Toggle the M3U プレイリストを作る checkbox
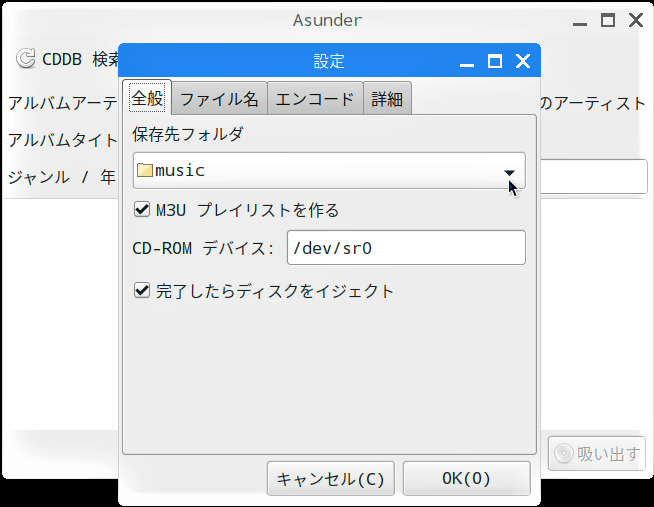Screen dimensions: 654x507 (x=142, y=209)
